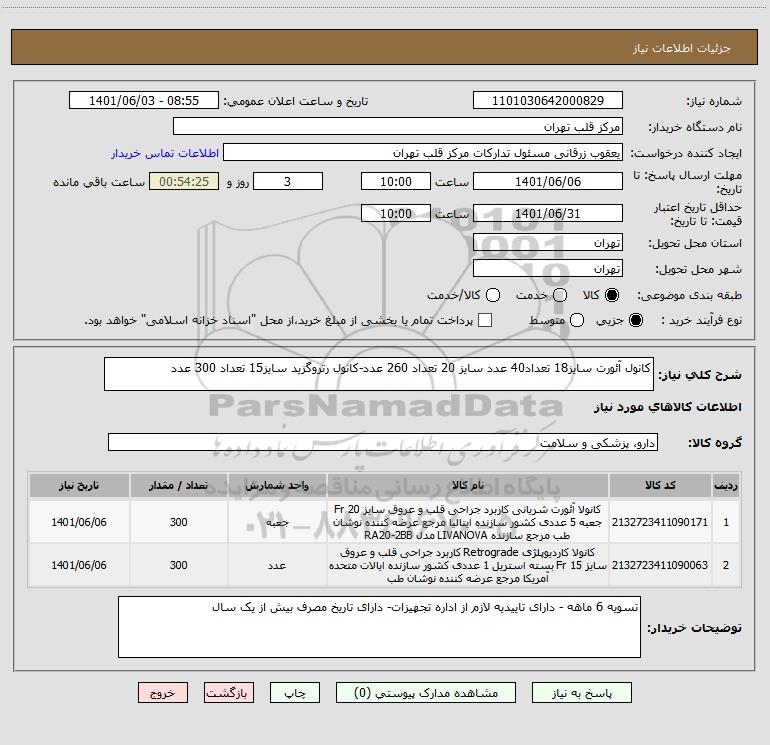Click the تاریخ نیاز column header
770x745 pixels.
tap(79, 485)
